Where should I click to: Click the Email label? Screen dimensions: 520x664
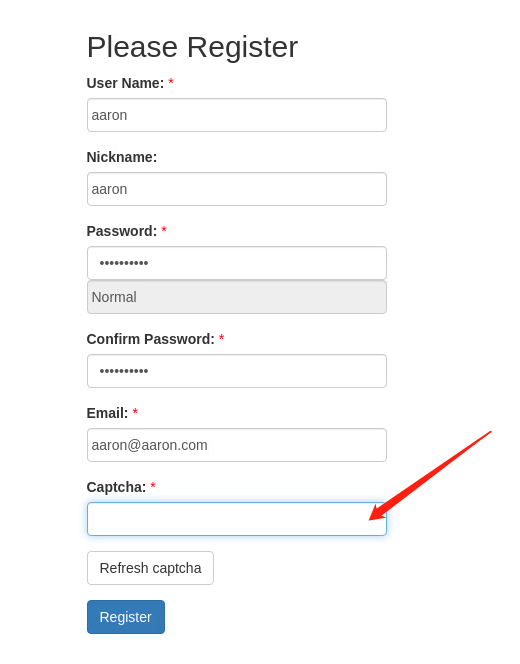[107, 413]
